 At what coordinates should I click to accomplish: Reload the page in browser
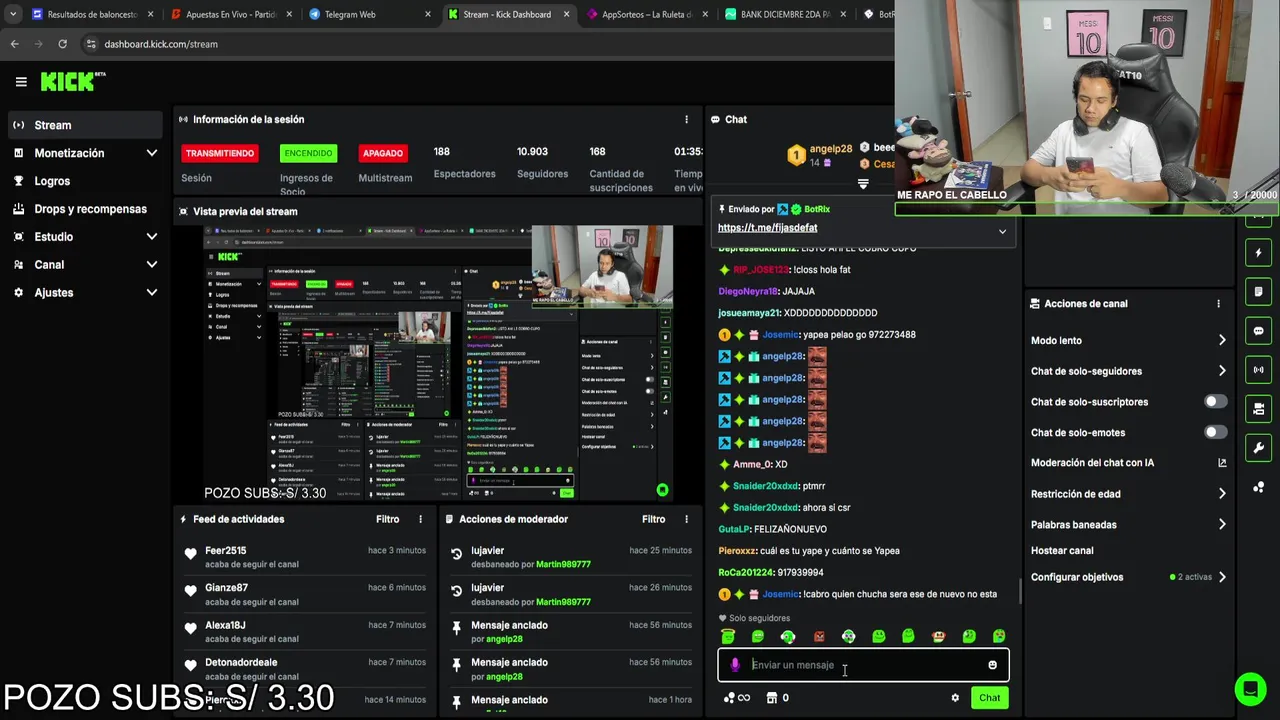click(62, 44)
